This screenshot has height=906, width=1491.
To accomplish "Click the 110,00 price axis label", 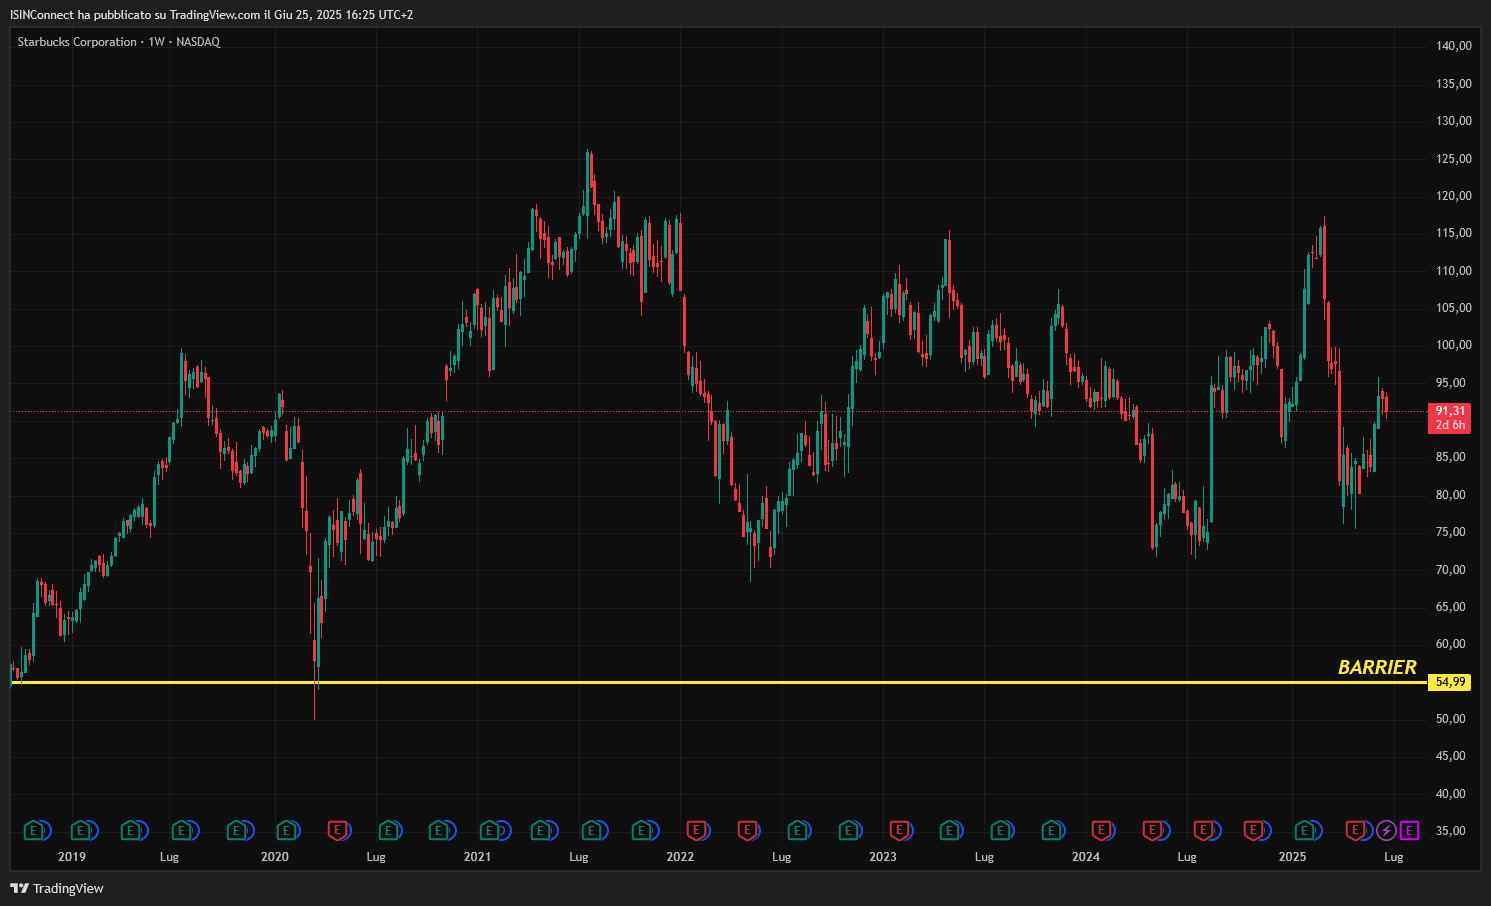I will tap(1454, 271).
